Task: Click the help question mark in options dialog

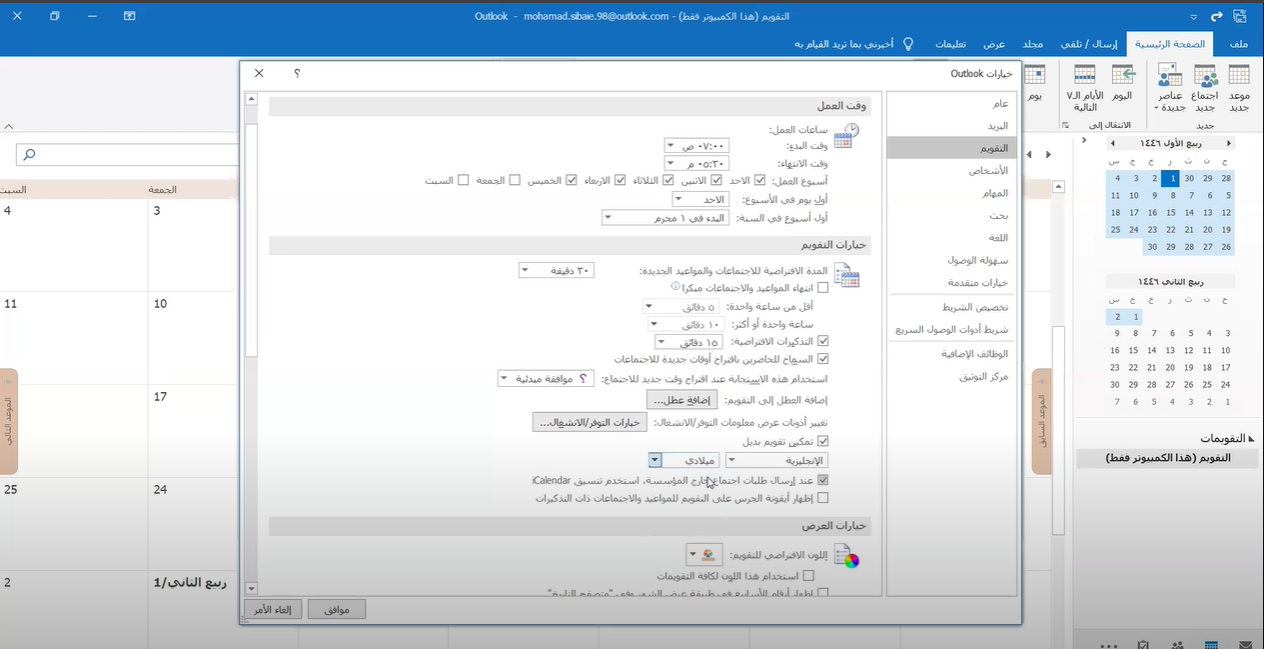Action: 297,73
